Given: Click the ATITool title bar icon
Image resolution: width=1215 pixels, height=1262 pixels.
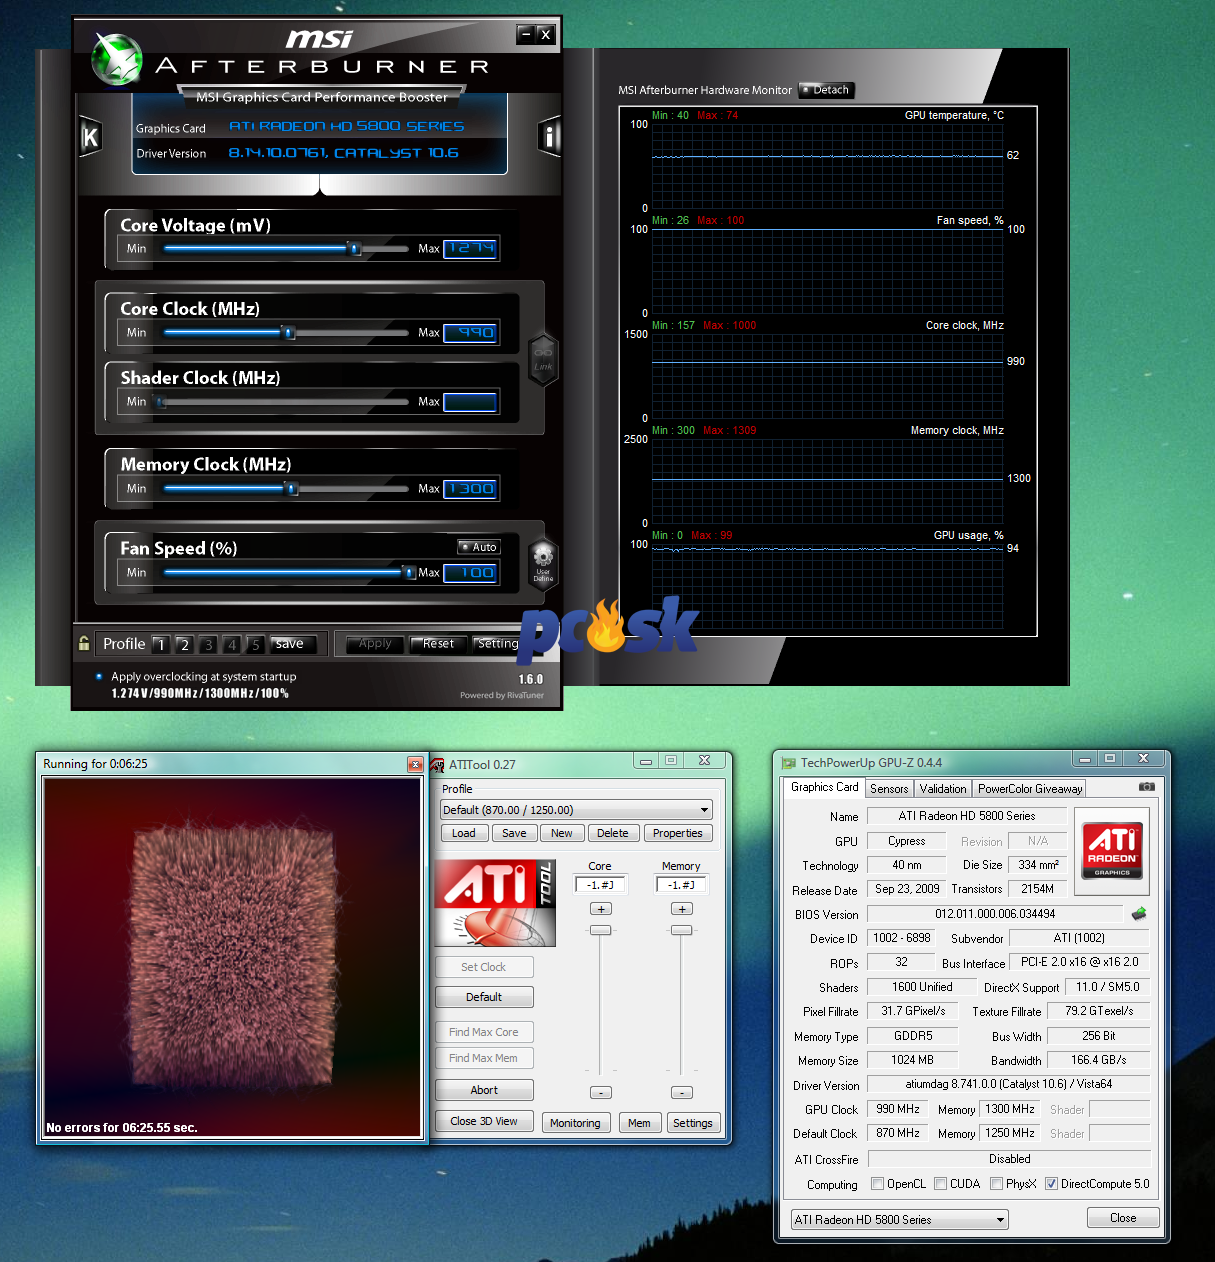Looking at the screenshot, I should pyautogui.click(x=438, y=765).
